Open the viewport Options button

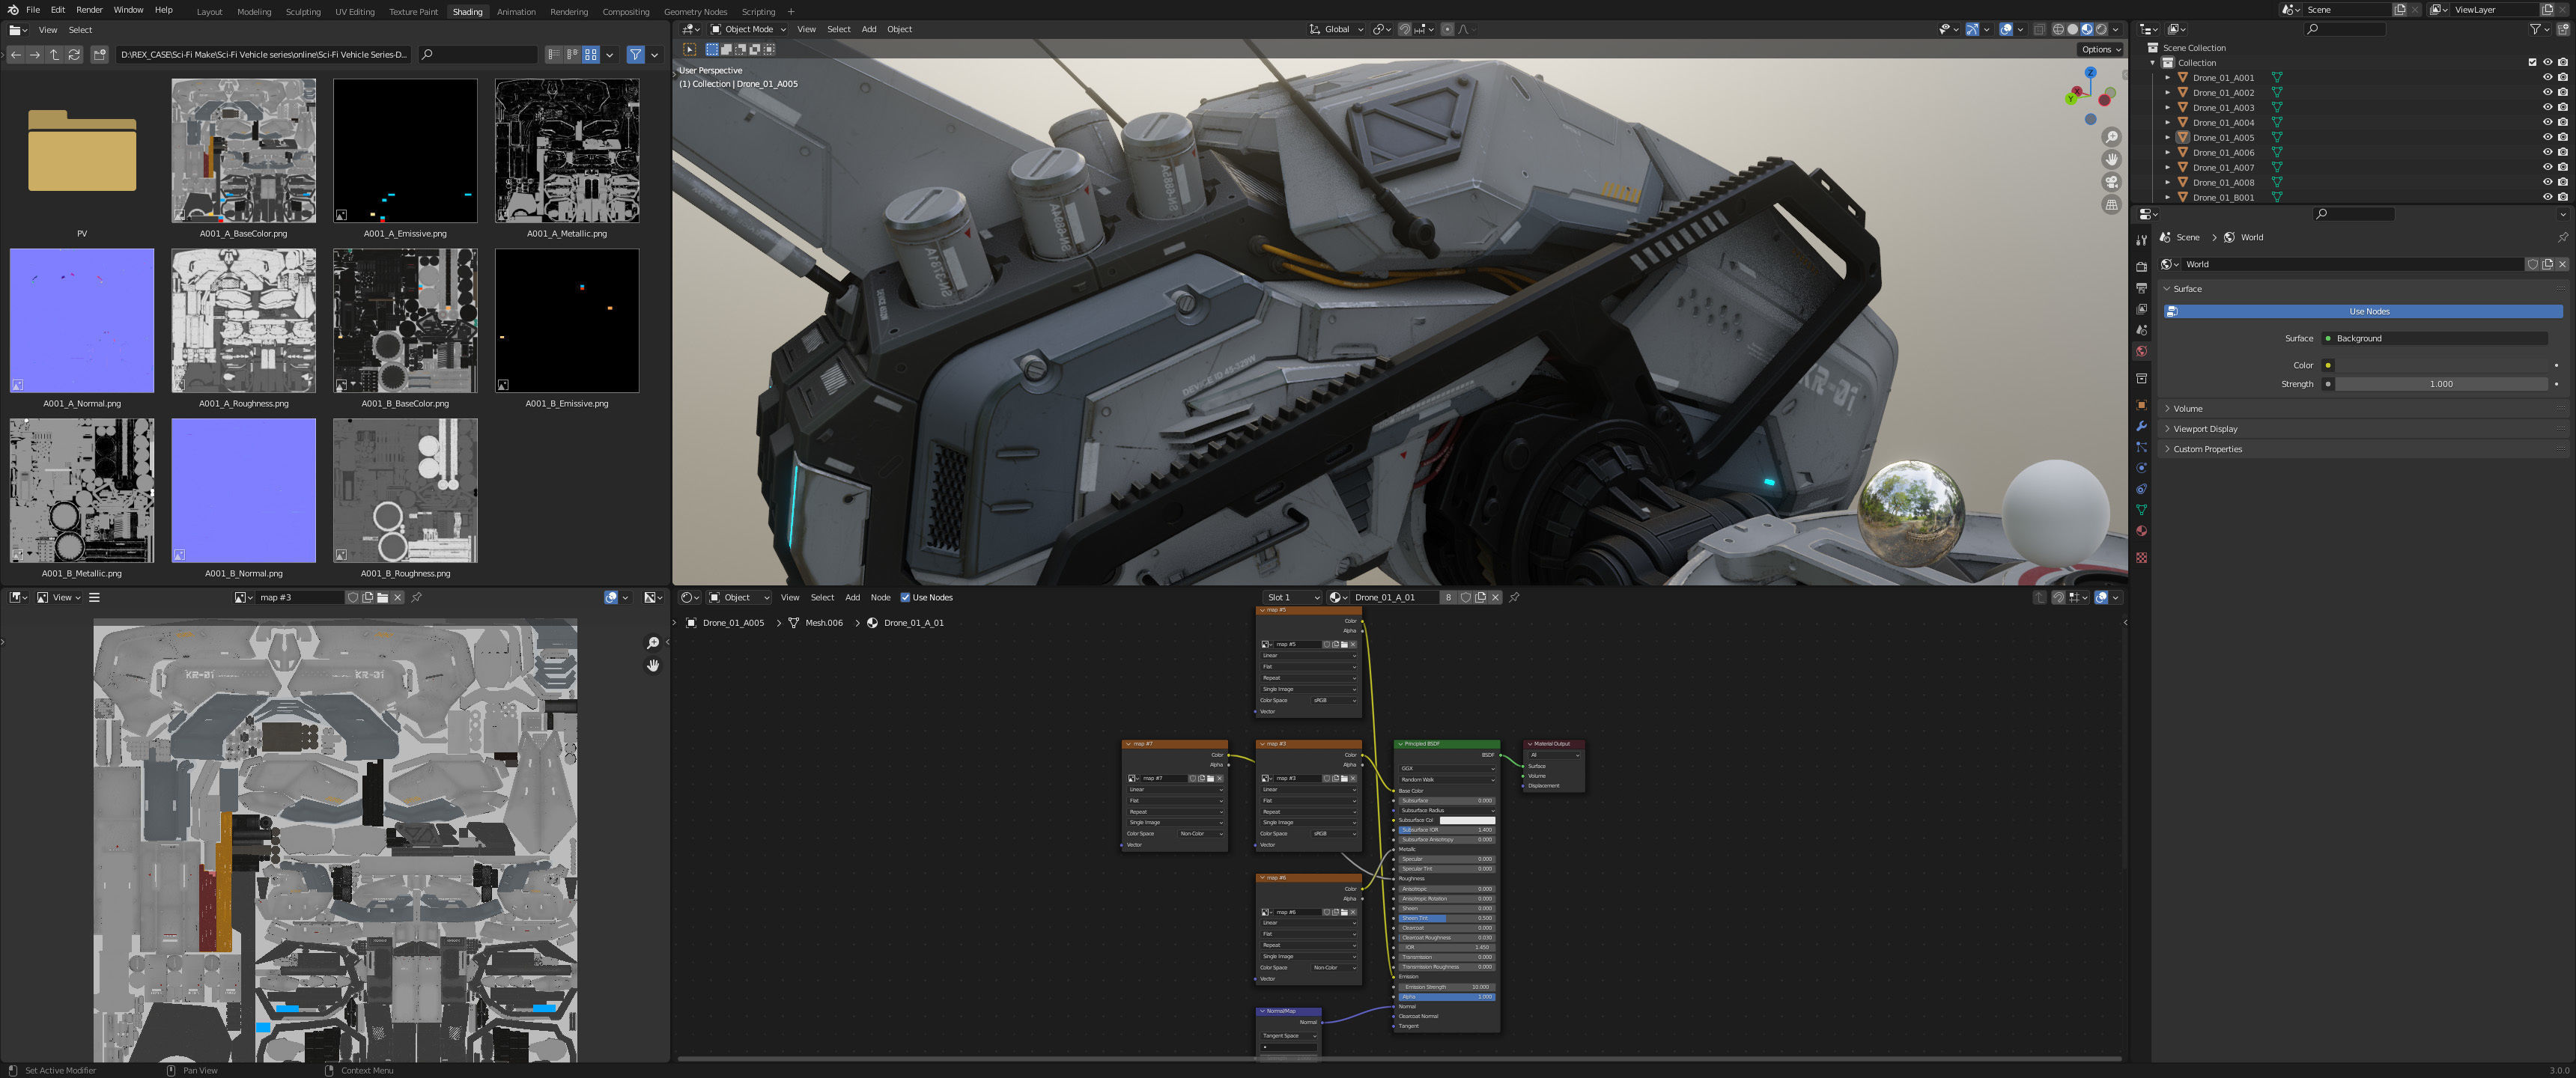click(2100, 49)
